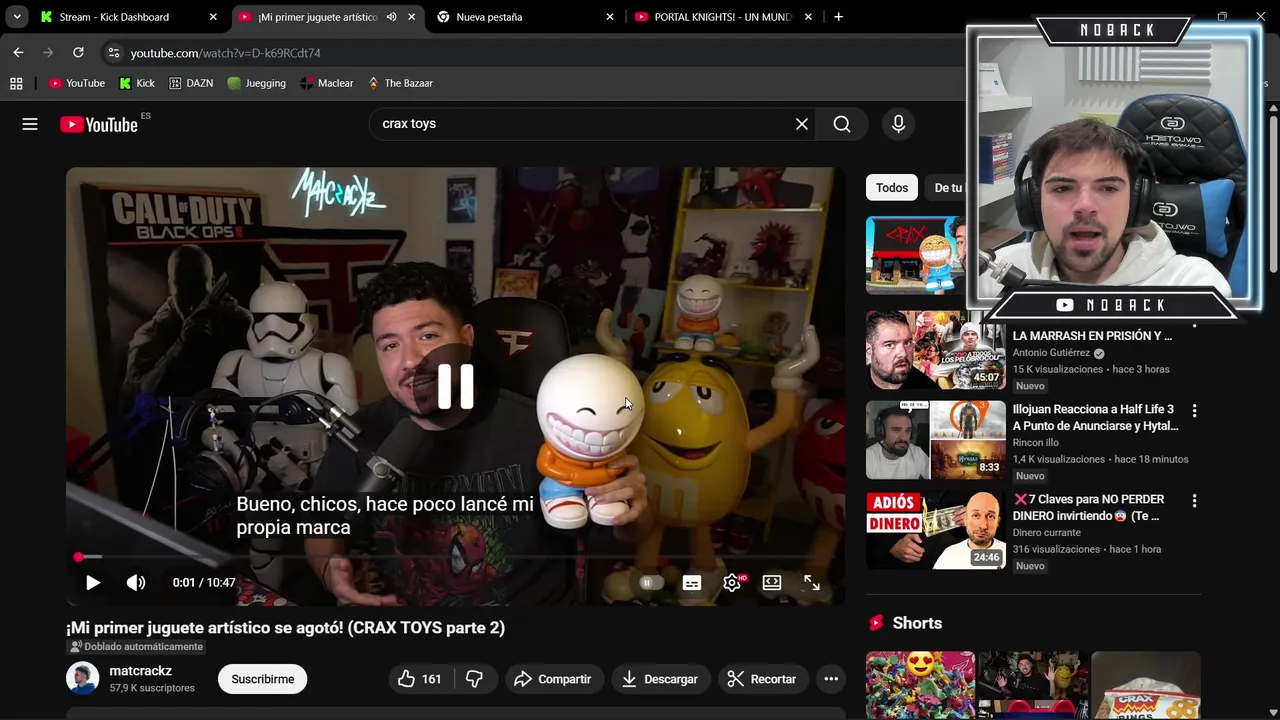Open YouTube bookmark

(77, 83)
